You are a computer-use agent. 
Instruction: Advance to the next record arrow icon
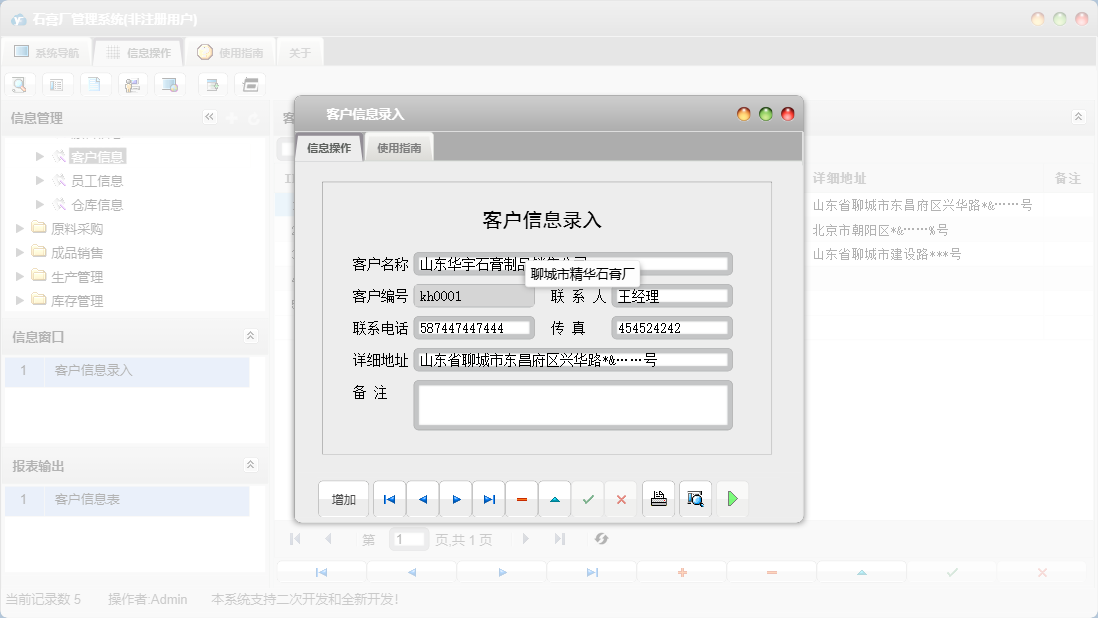tap(455, 498)
